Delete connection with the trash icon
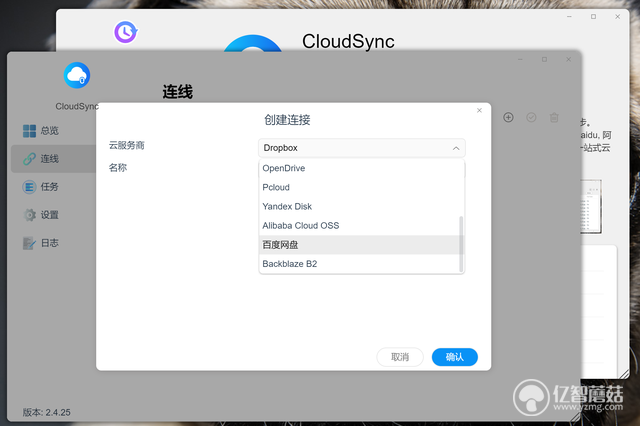The width and height of the screenshot is (640, 426). pos(554,118)
